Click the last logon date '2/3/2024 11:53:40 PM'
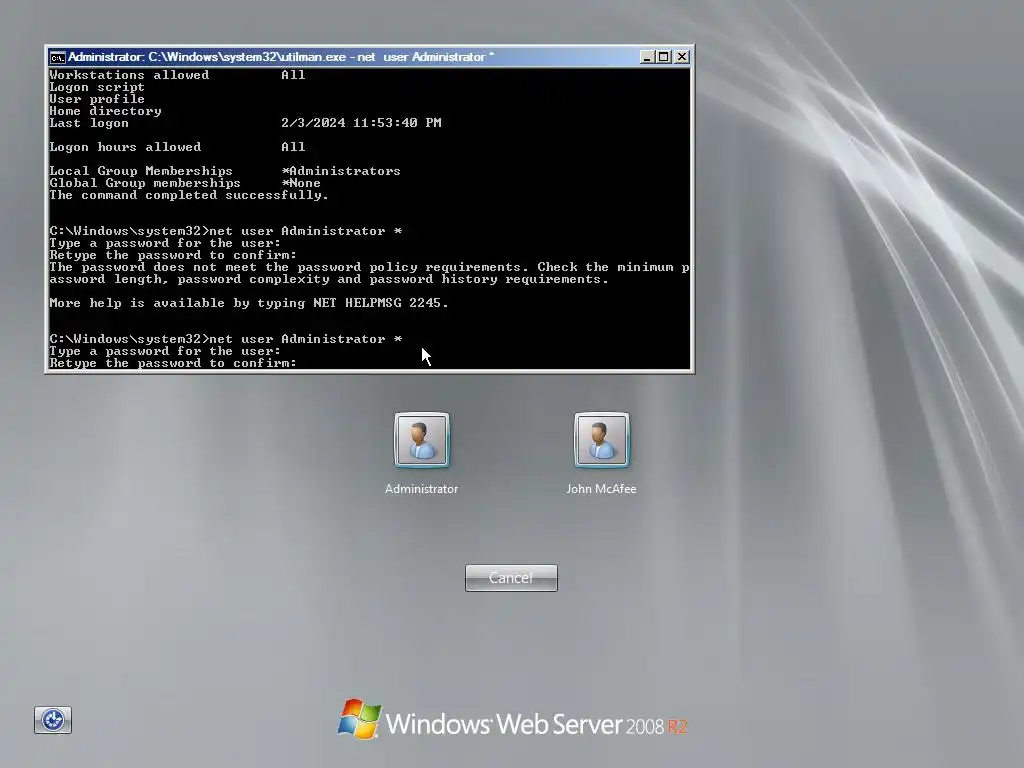The image size is (1024, 768). tap(361, 123)
